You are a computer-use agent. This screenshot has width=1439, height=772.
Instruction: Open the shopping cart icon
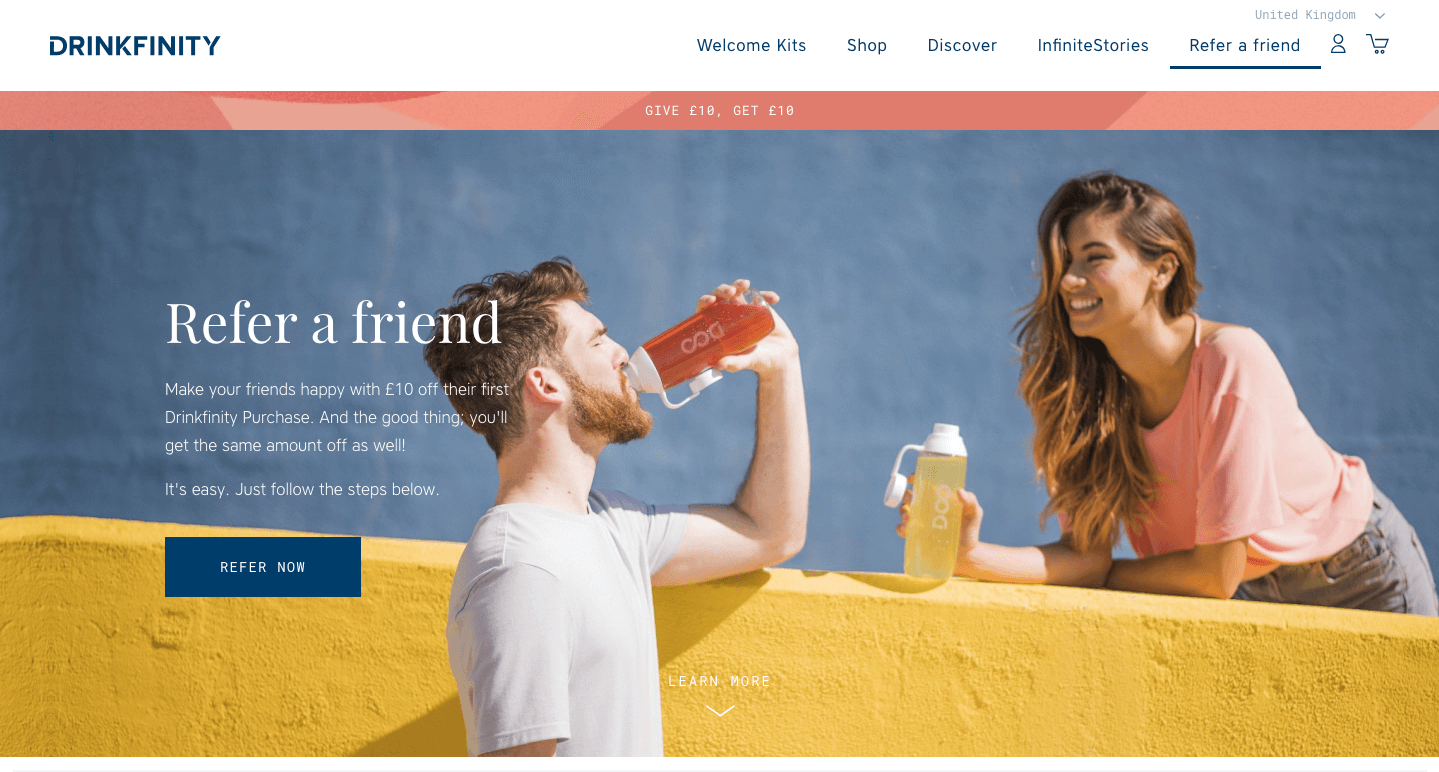[x=1377, y=44]
